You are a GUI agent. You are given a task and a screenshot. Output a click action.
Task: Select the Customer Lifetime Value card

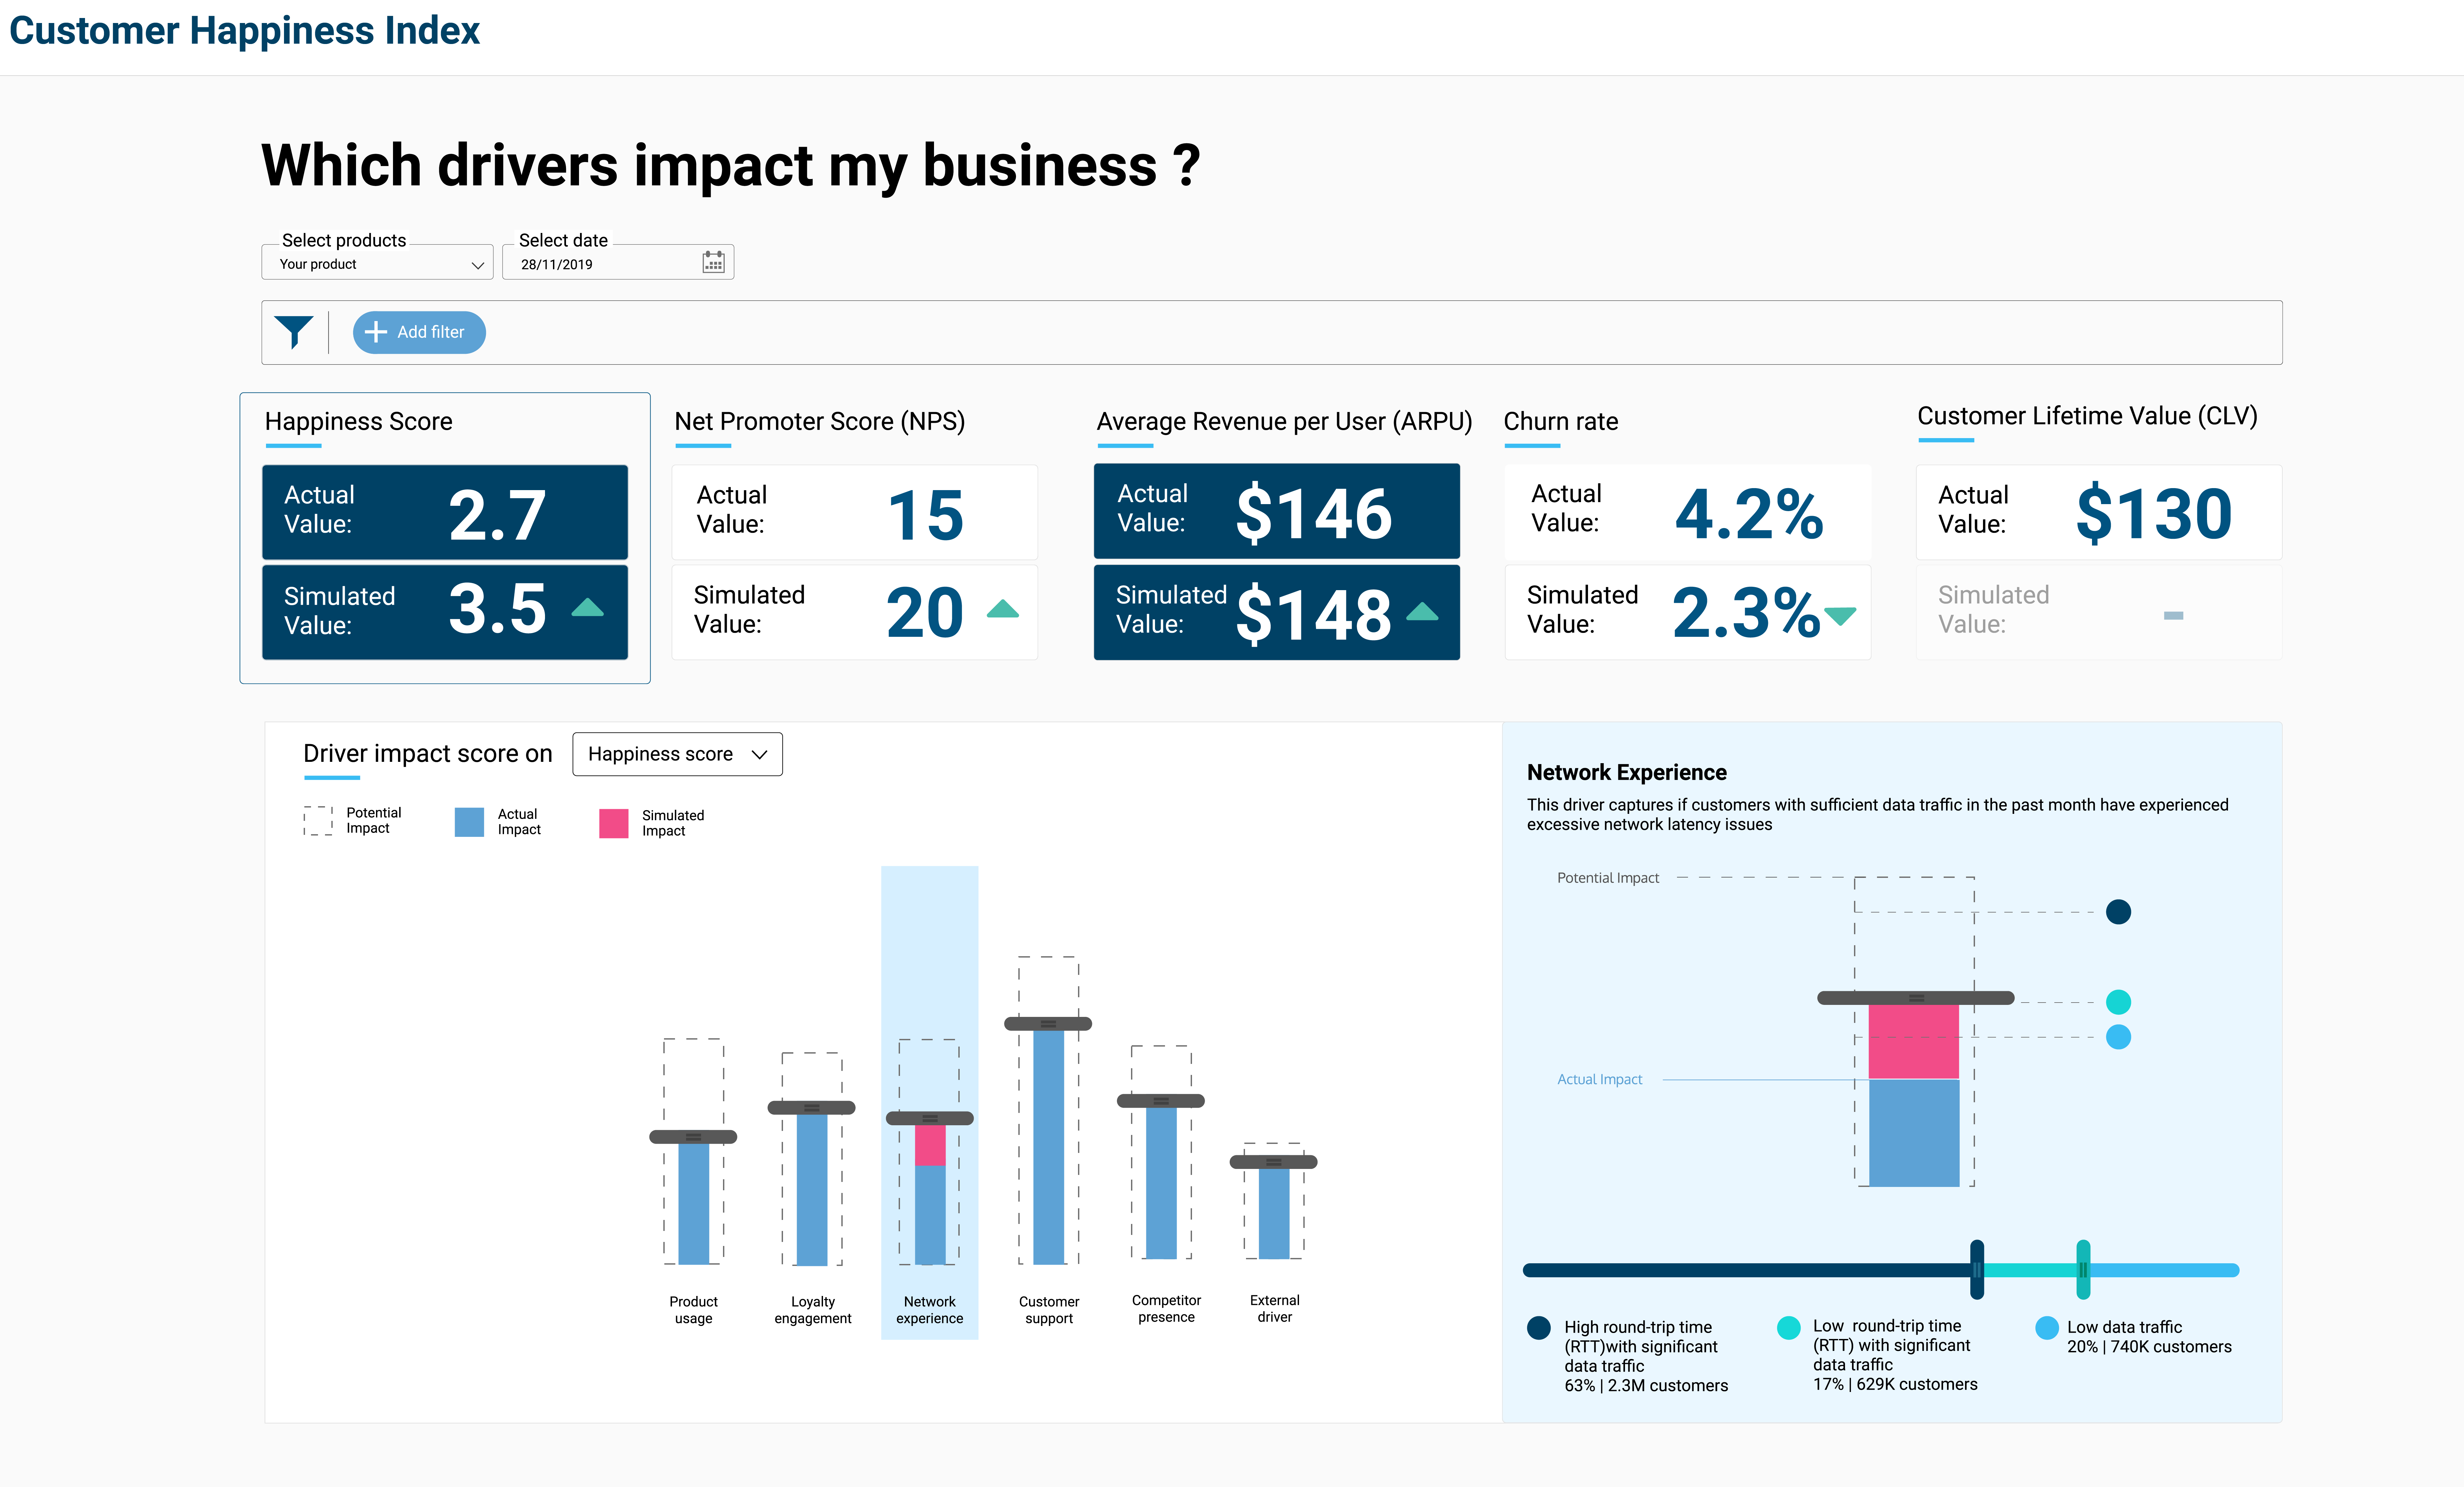[2099, 531]
